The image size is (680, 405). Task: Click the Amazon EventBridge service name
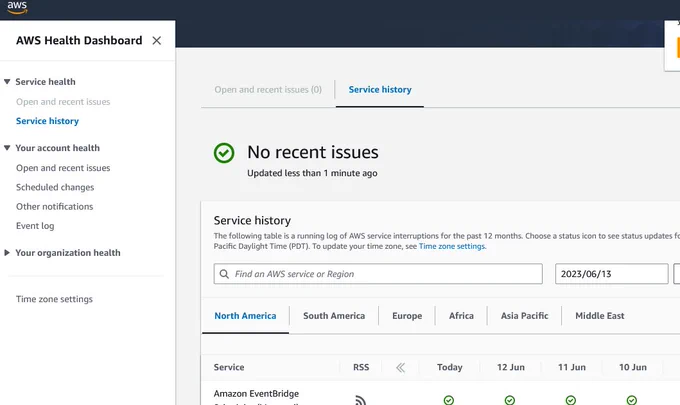click(x=256, y=394)
